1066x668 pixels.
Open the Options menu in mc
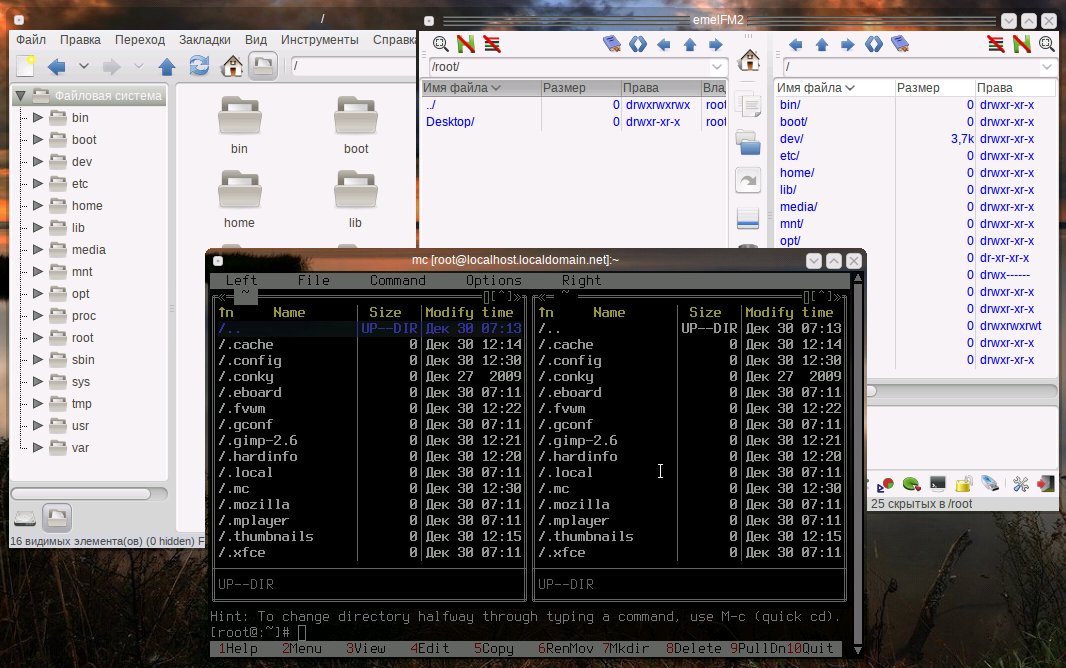[494, 280]
